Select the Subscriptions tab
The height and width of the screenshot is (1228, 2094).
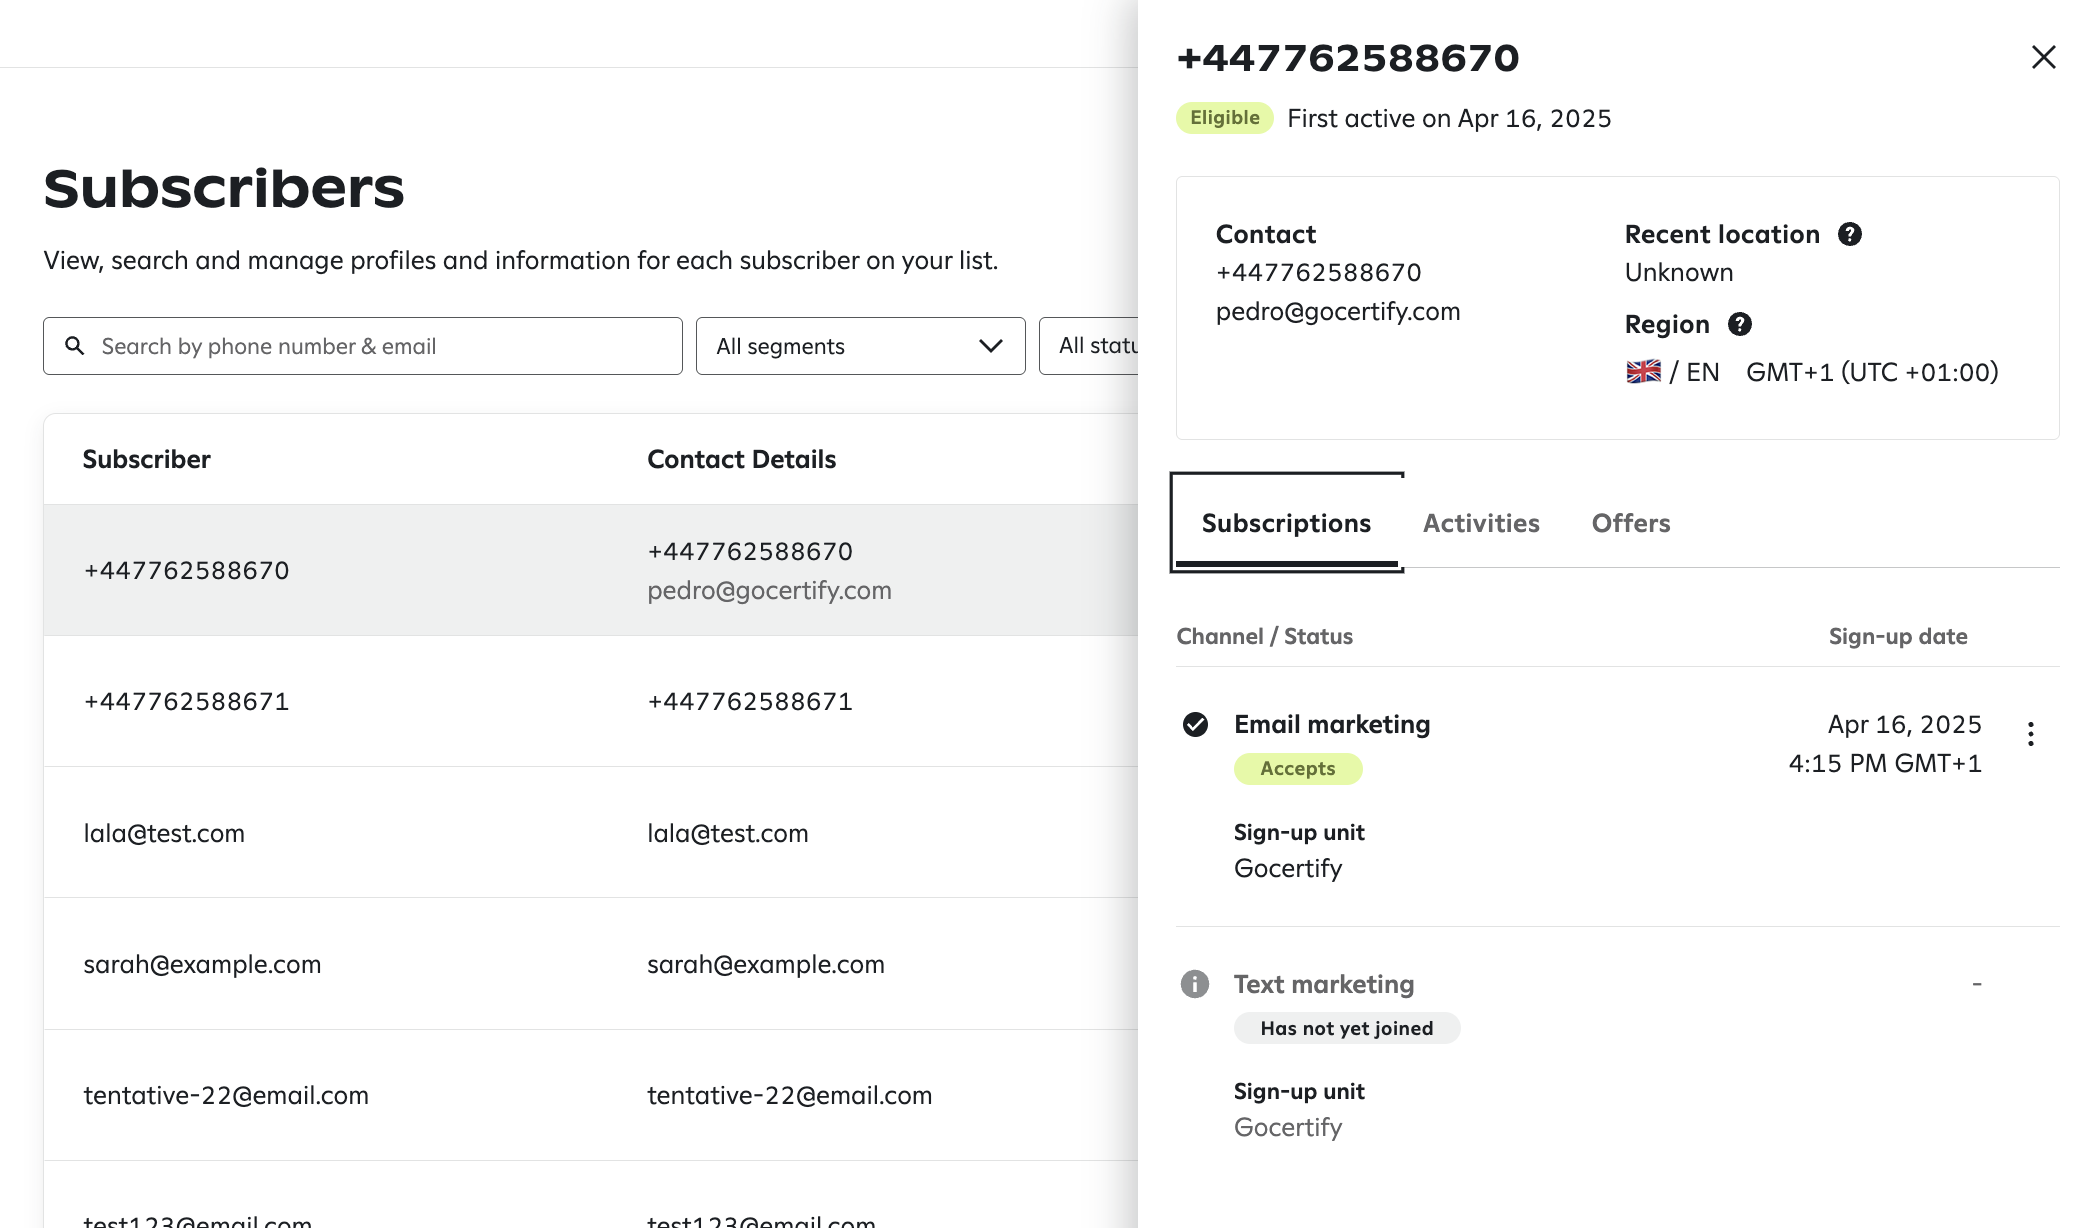(1286, 523)
